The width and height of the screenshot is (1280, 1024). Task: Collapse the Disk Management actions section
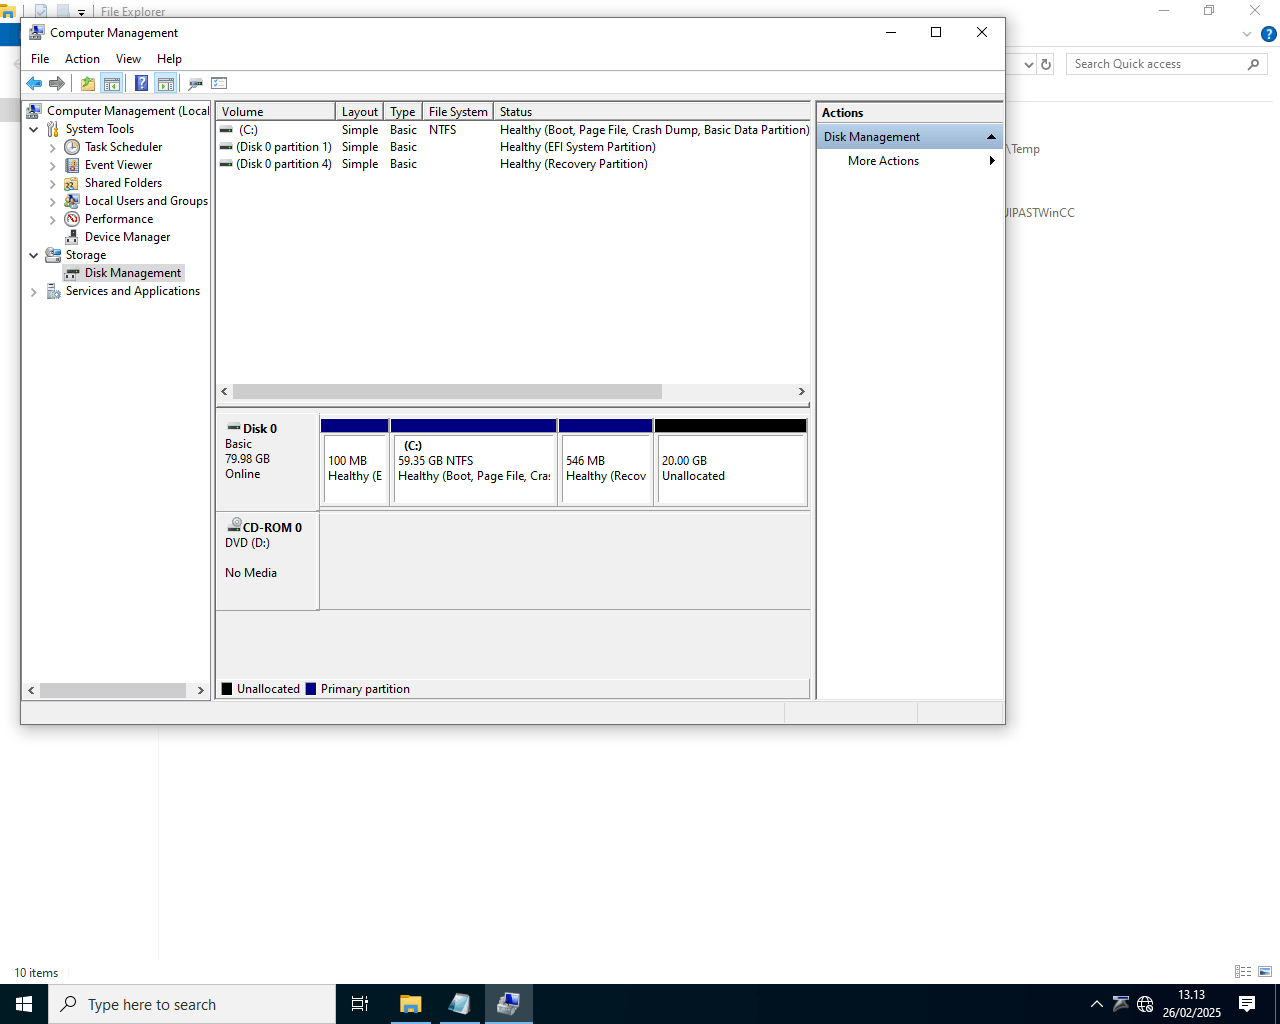point(991,137)
